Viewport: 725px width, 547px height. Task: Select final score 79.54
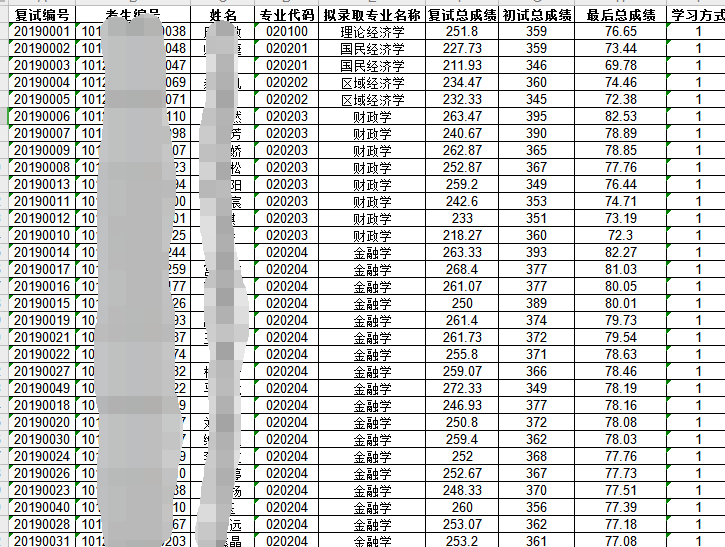tap(621, 338)
